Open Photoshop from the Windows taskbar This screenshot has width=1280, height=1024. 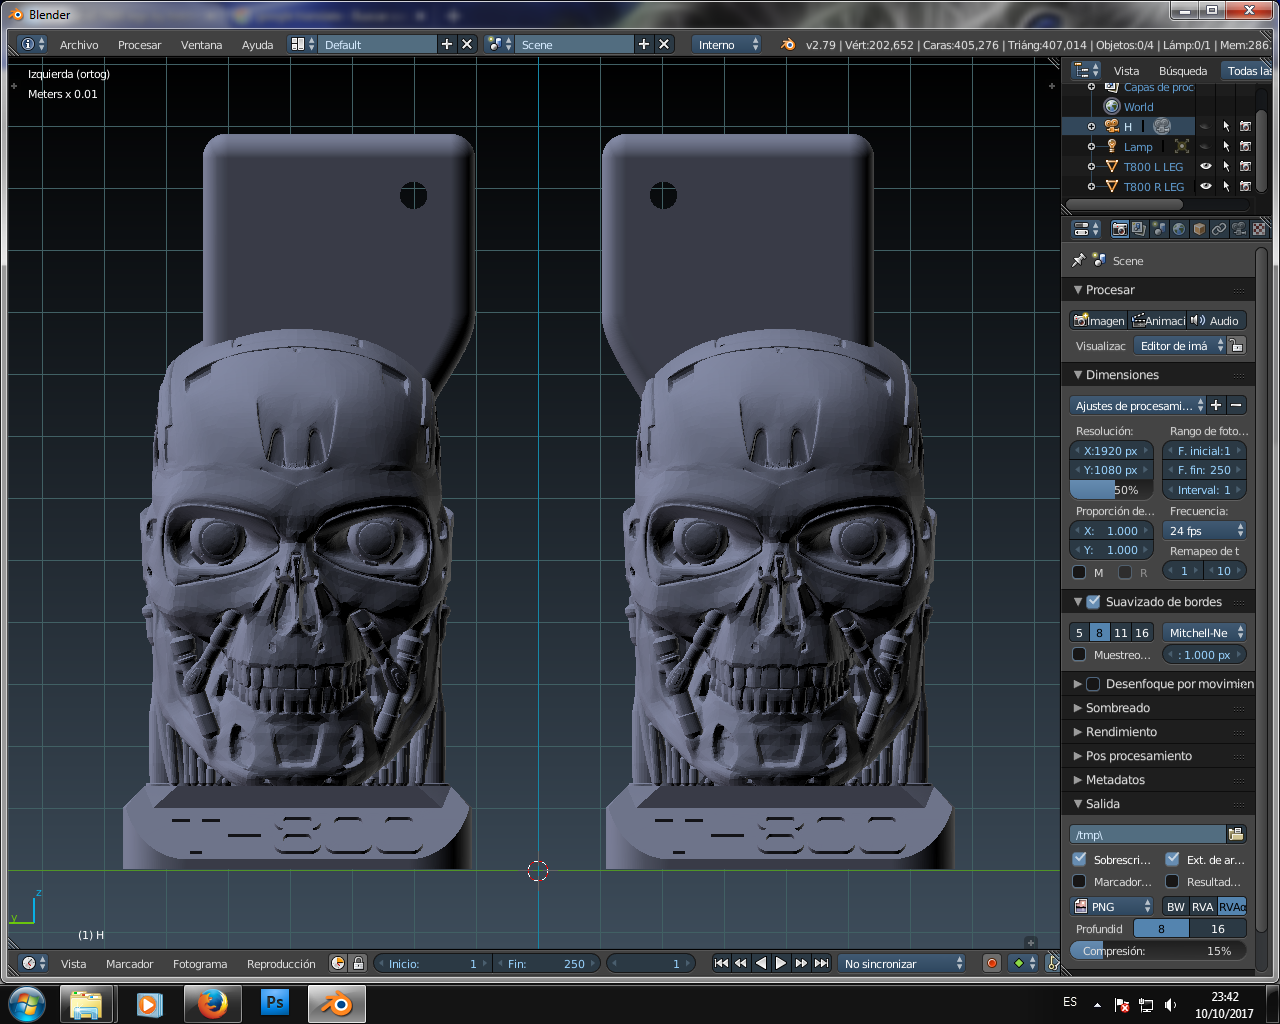274,1003
